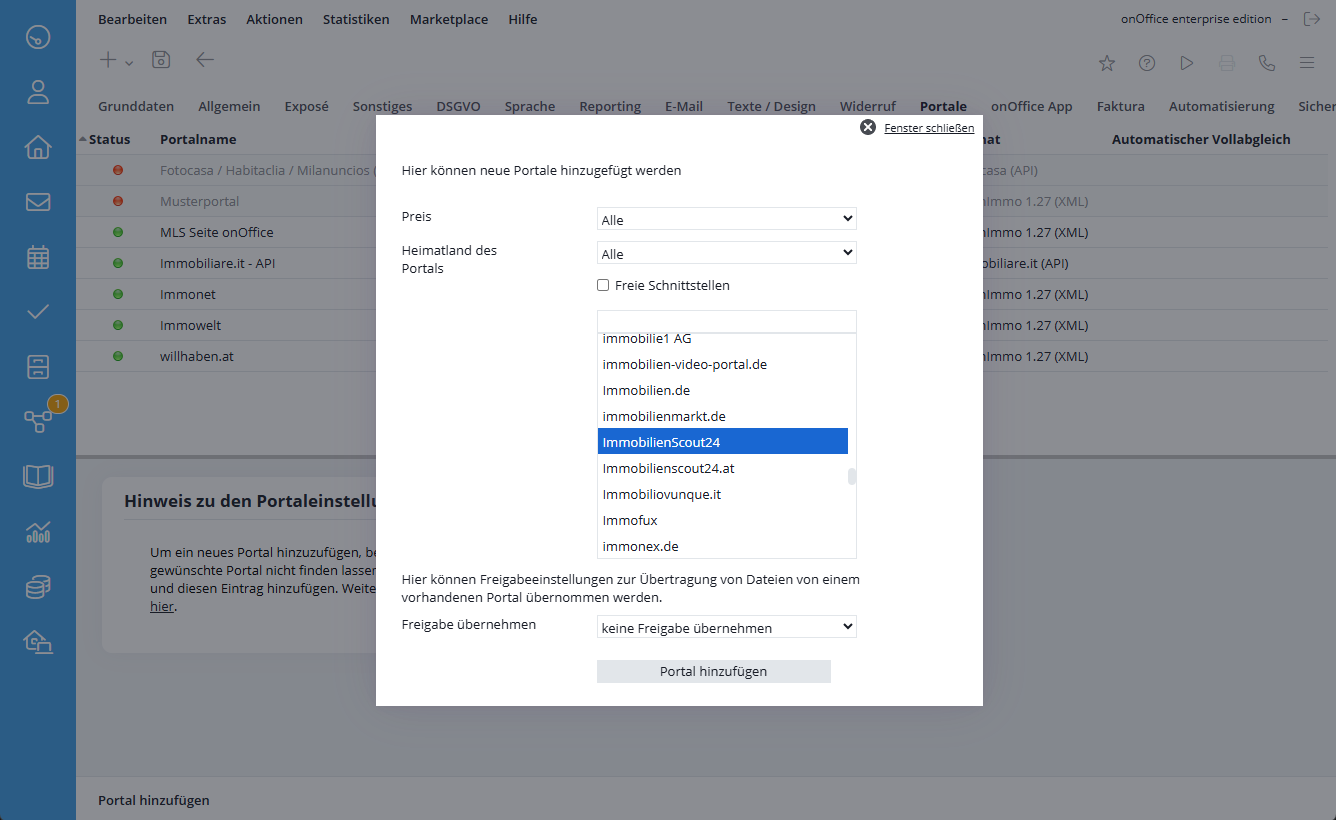The width and height of the screenshot is (1336, 820).
Task: Open the Freigabe übernehmen dropdown
Action: pyautogui.click(x=726, y=627)
